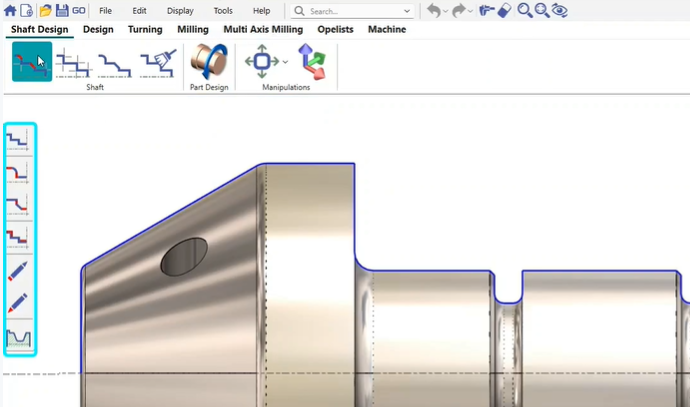Open a file with the folder icon
Screen dimensions: 690x407
45,11
